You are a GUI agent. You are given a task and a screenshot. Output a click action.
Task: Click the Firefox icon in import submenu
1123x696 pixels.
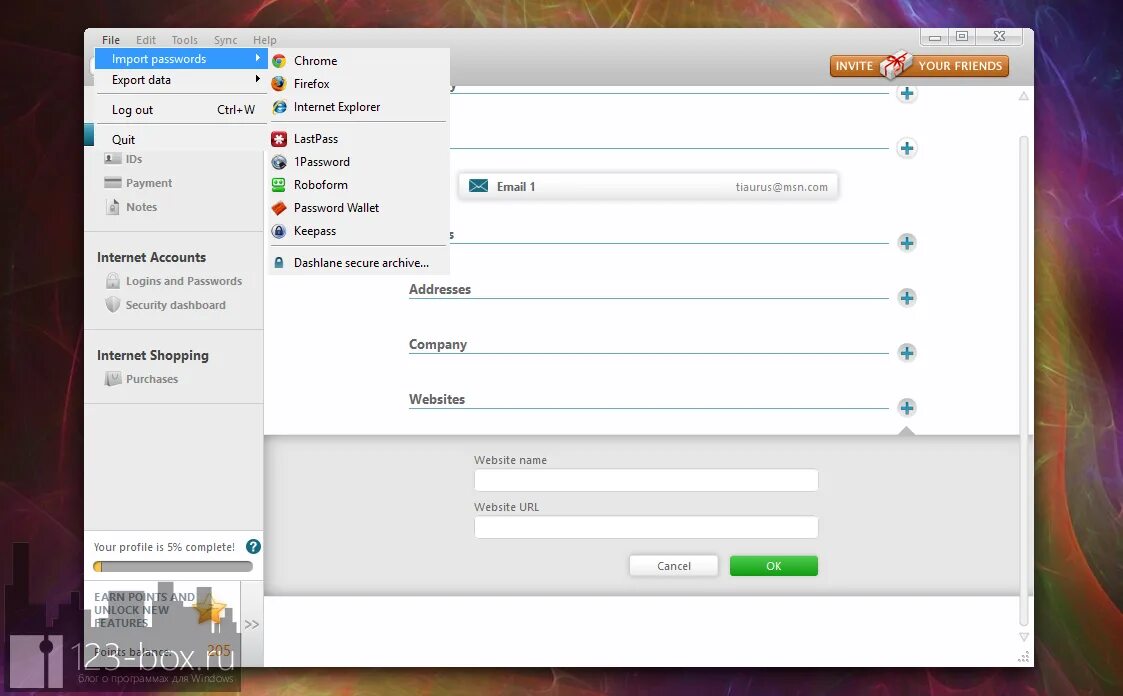pos(279,84)
